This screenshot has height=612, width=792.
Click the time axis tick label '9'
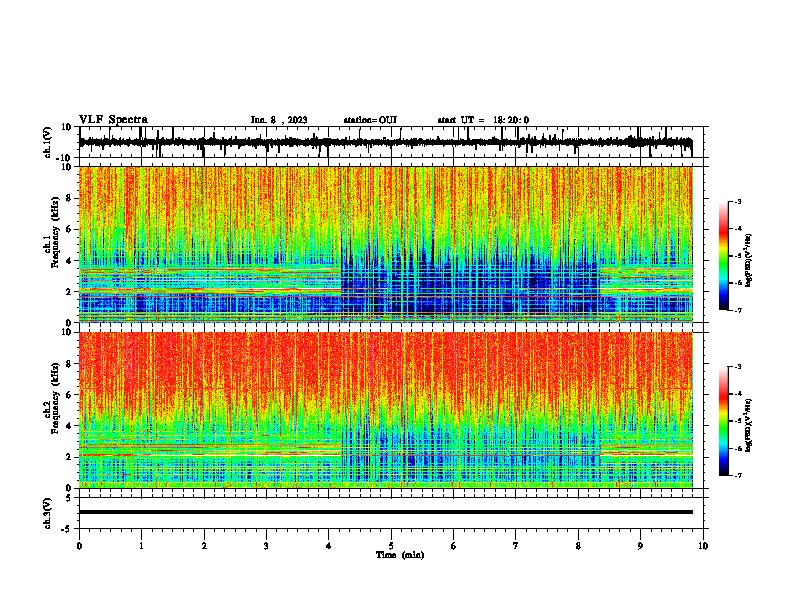(640, 546)
